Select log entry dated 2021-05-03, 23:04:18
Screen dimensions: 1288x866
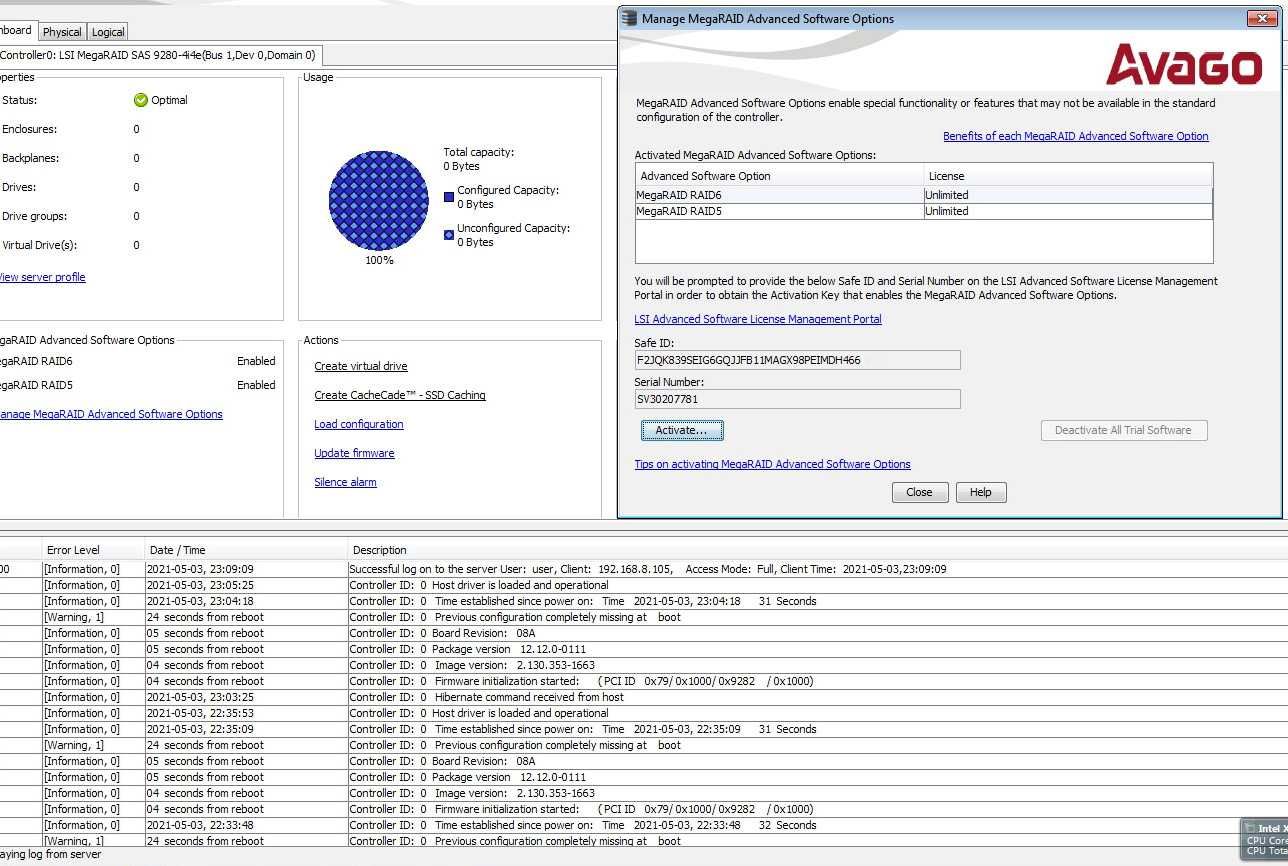pyautogui.click(x=644, y=601)
